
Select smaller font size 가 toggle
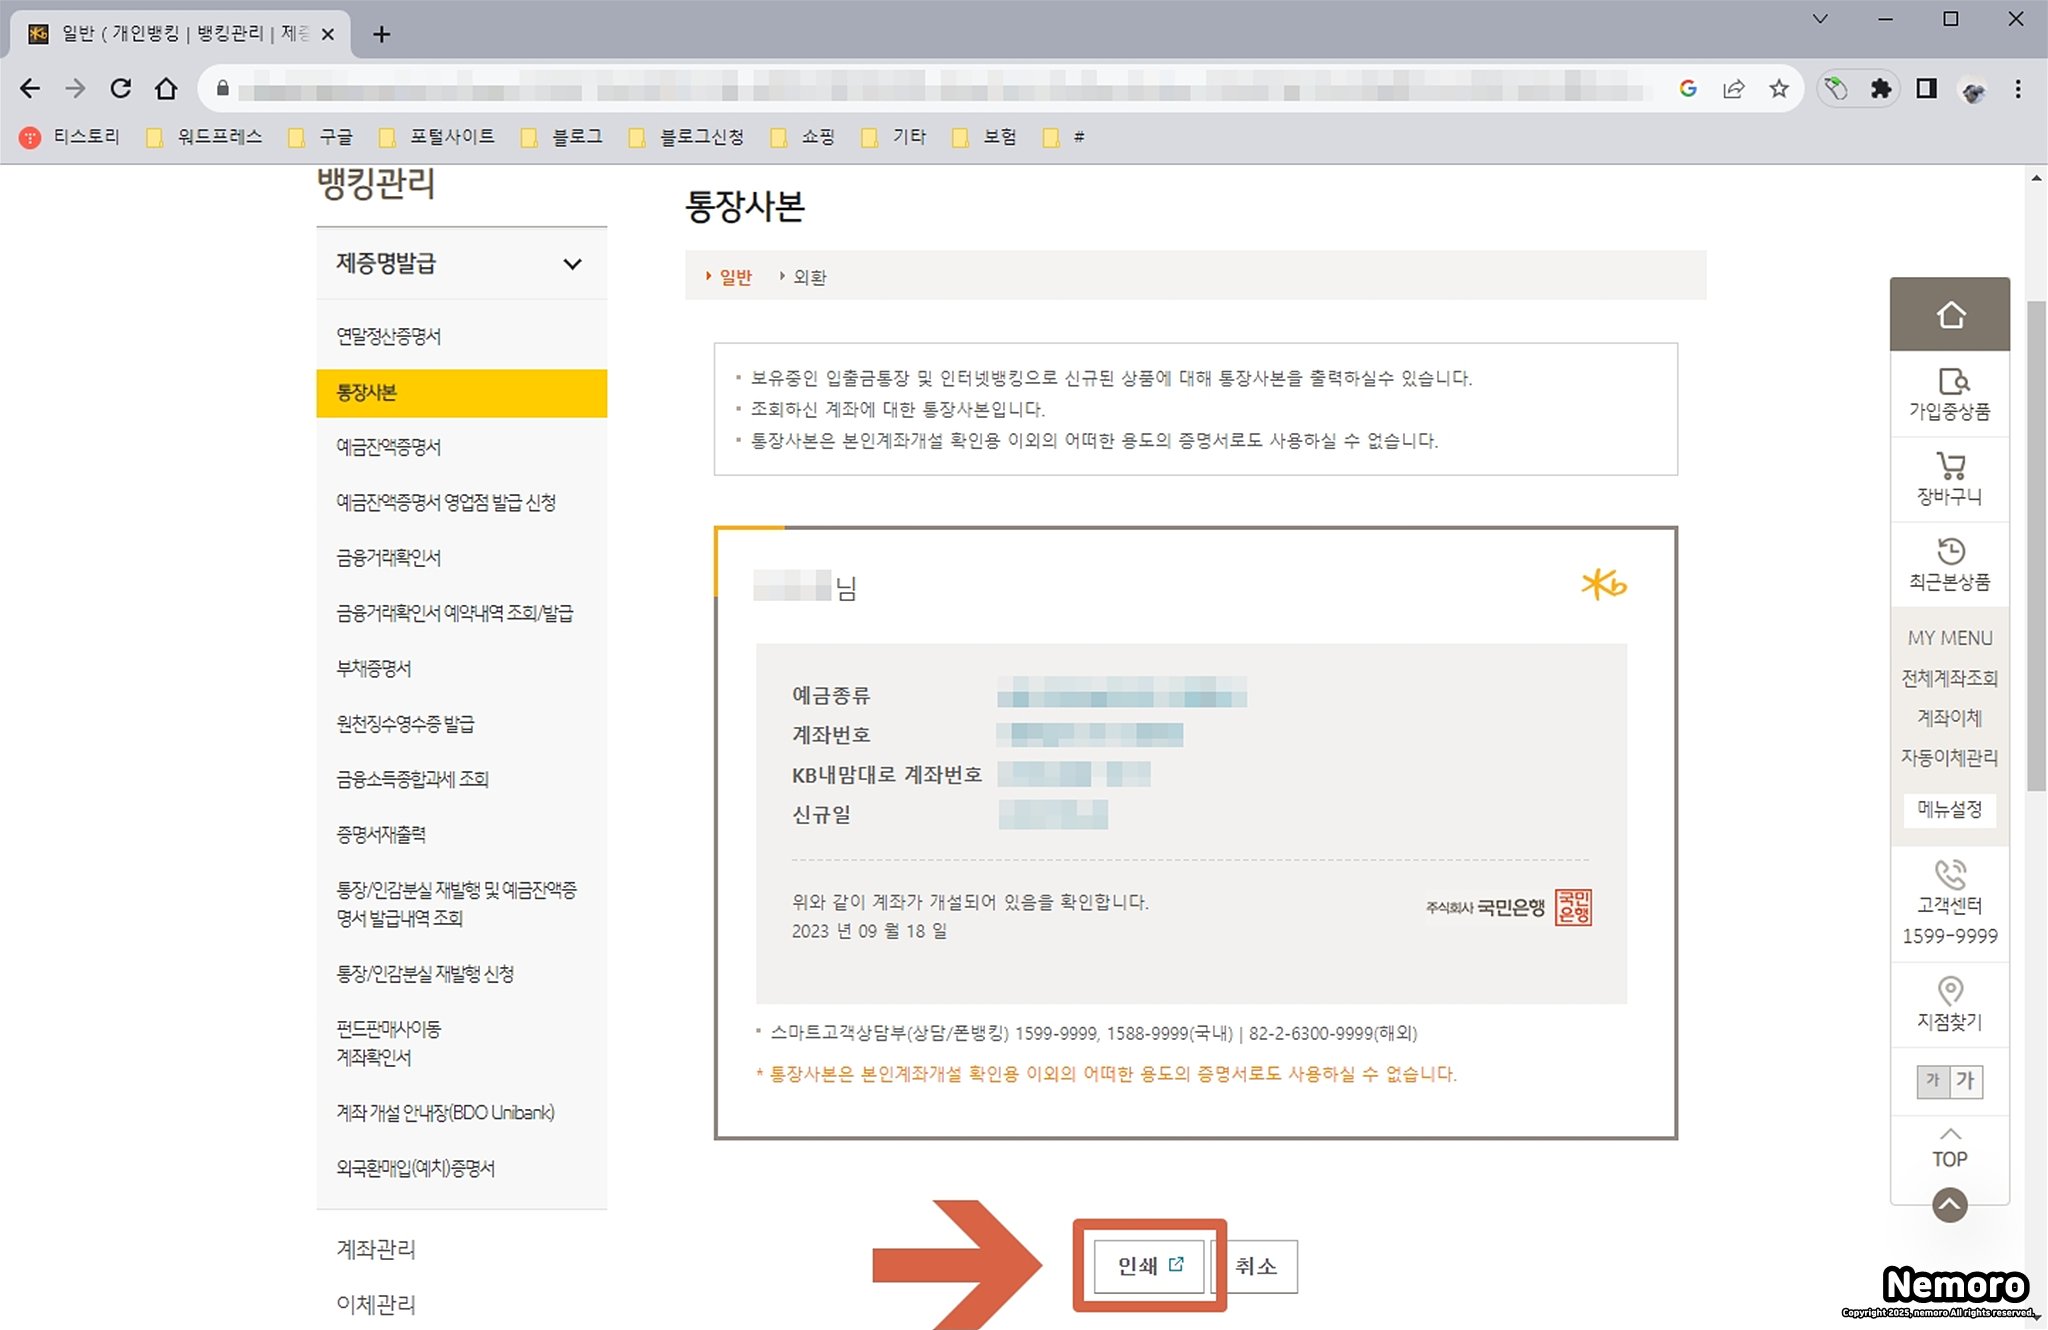(1932, 1080)
